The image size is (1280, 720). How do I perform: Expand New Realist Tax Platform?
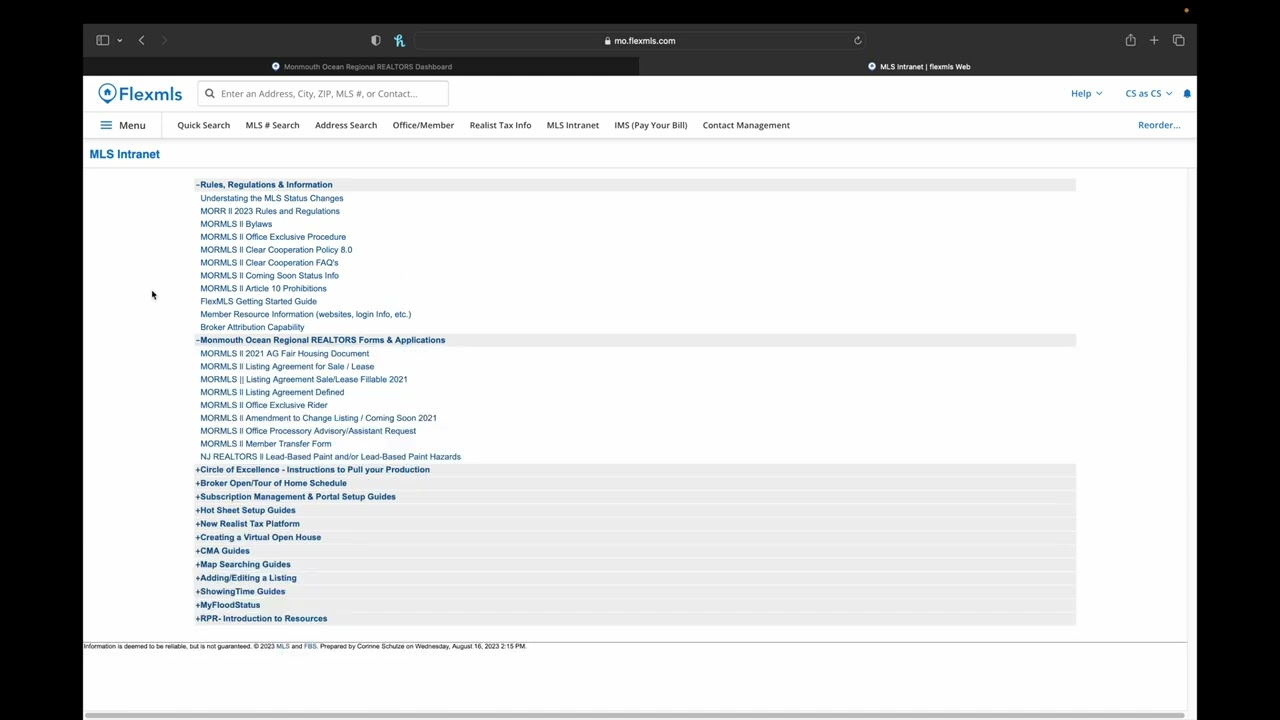pos(247,524)
